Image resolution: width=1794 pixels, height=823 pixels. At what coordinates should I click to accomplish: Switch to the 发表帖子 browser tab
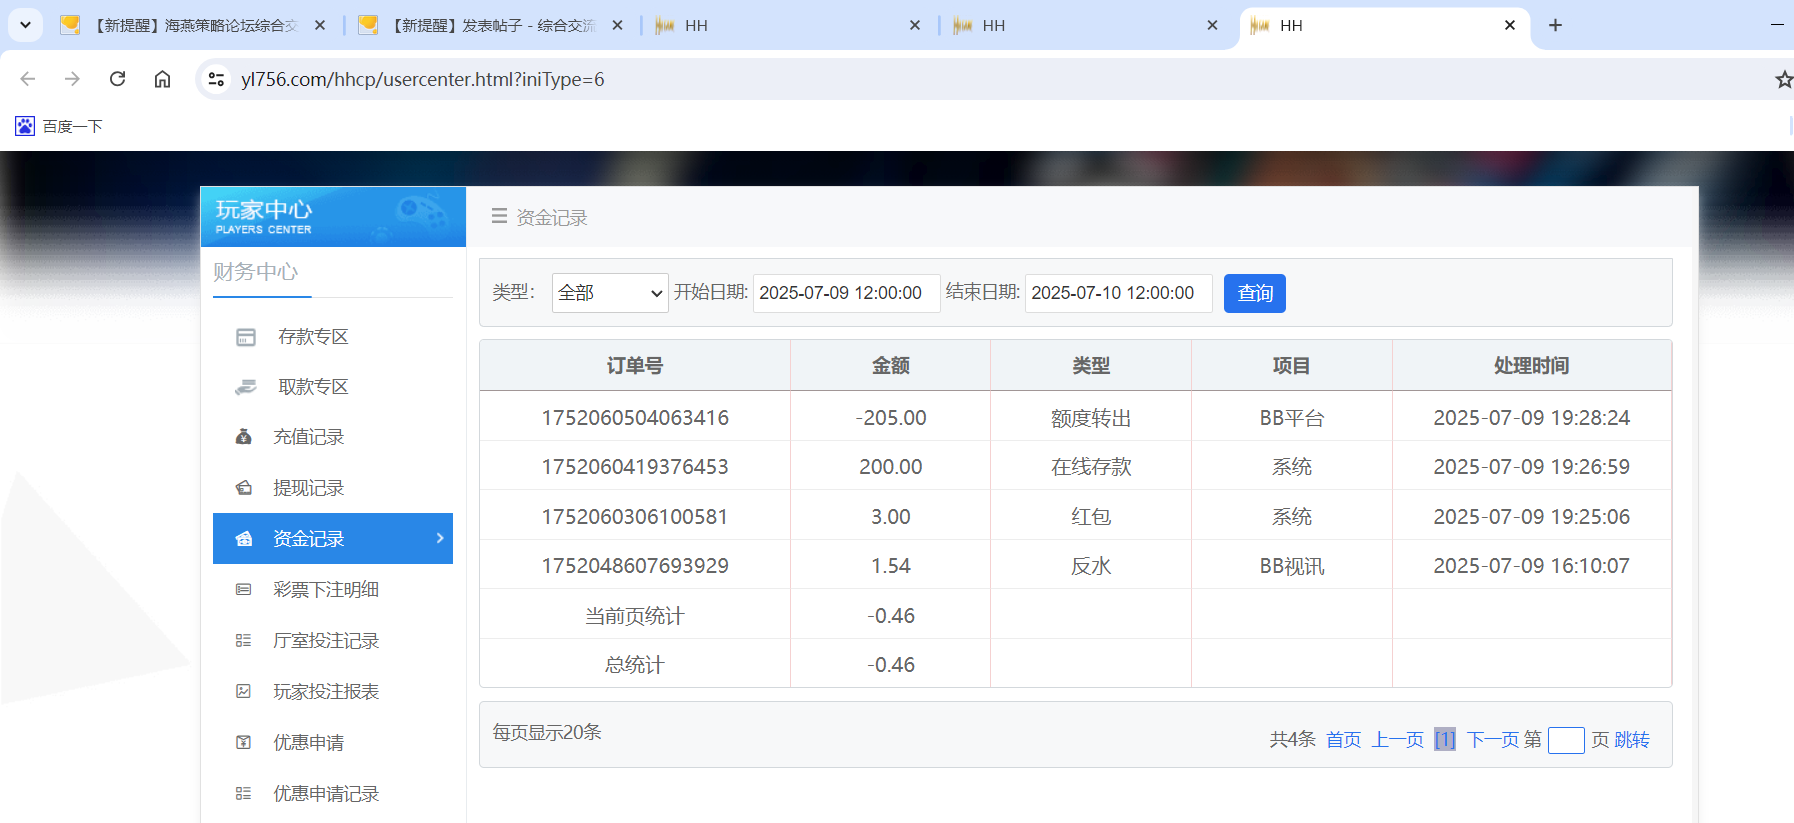[x=490, y=26]
